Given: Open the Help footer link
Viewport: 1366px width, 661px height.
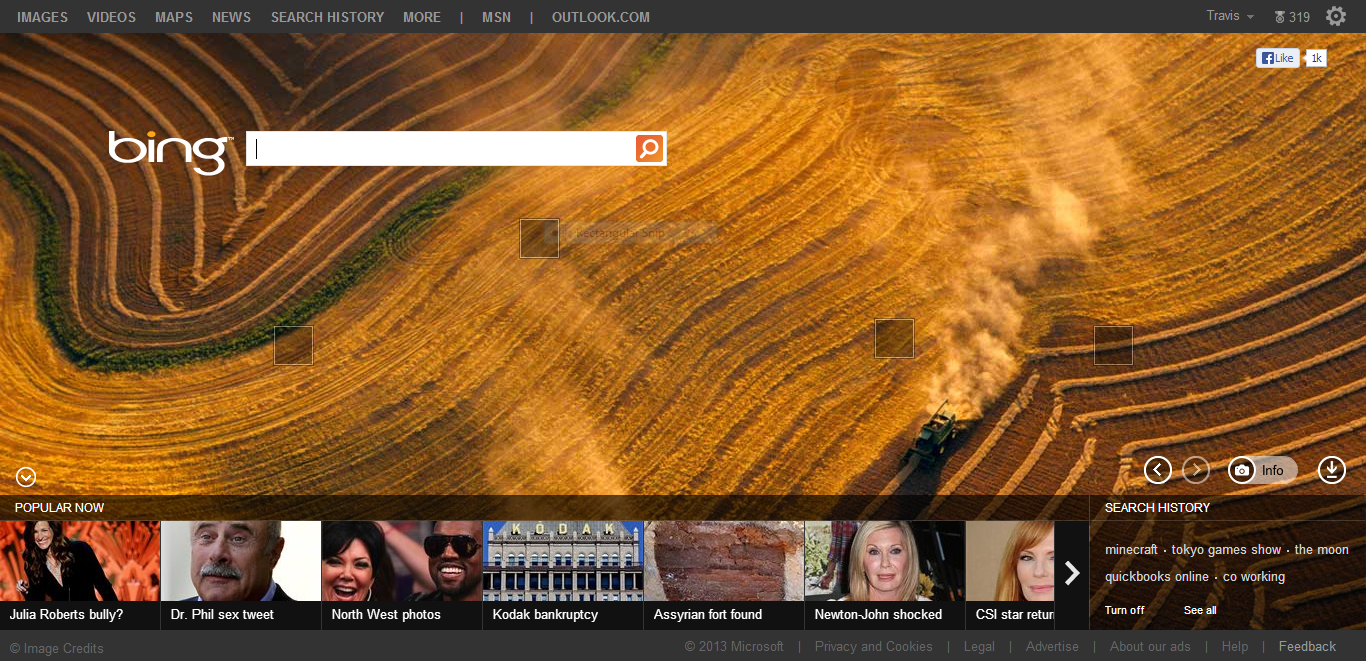Looking at the screenshot, I should pos(1235,647).
